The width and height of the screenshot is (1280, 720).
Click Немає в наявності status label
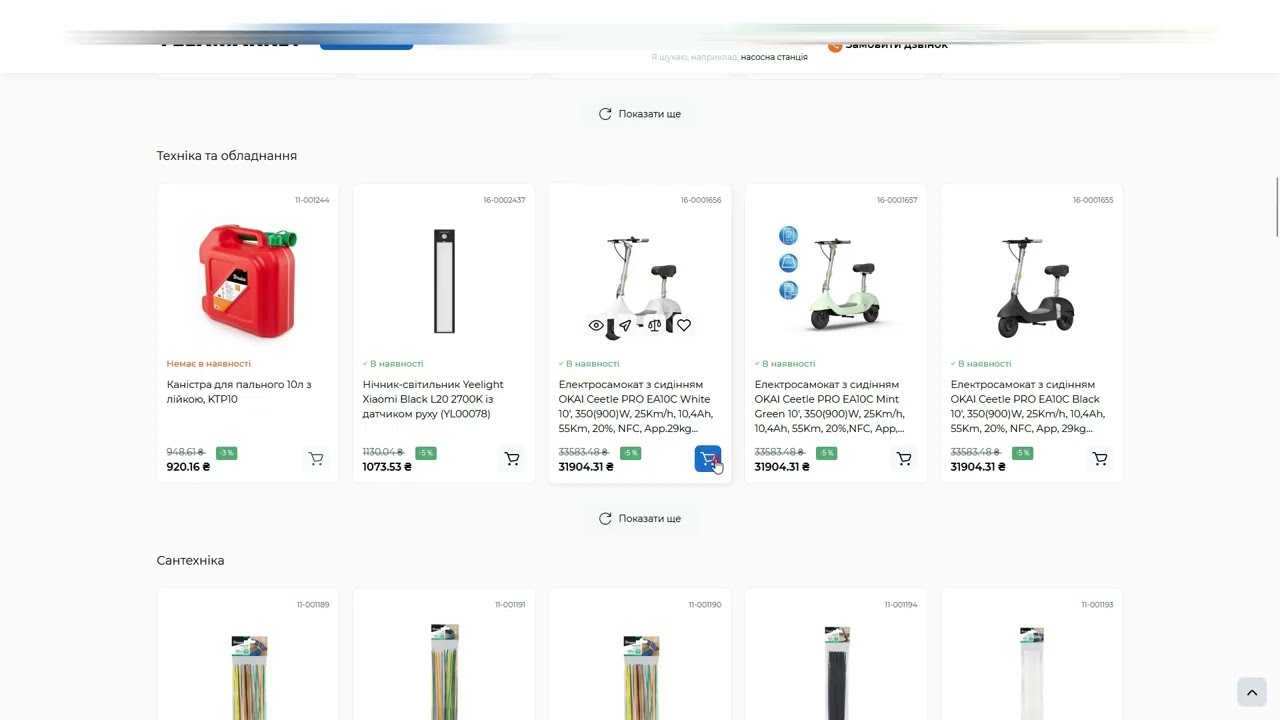[209, 364]
